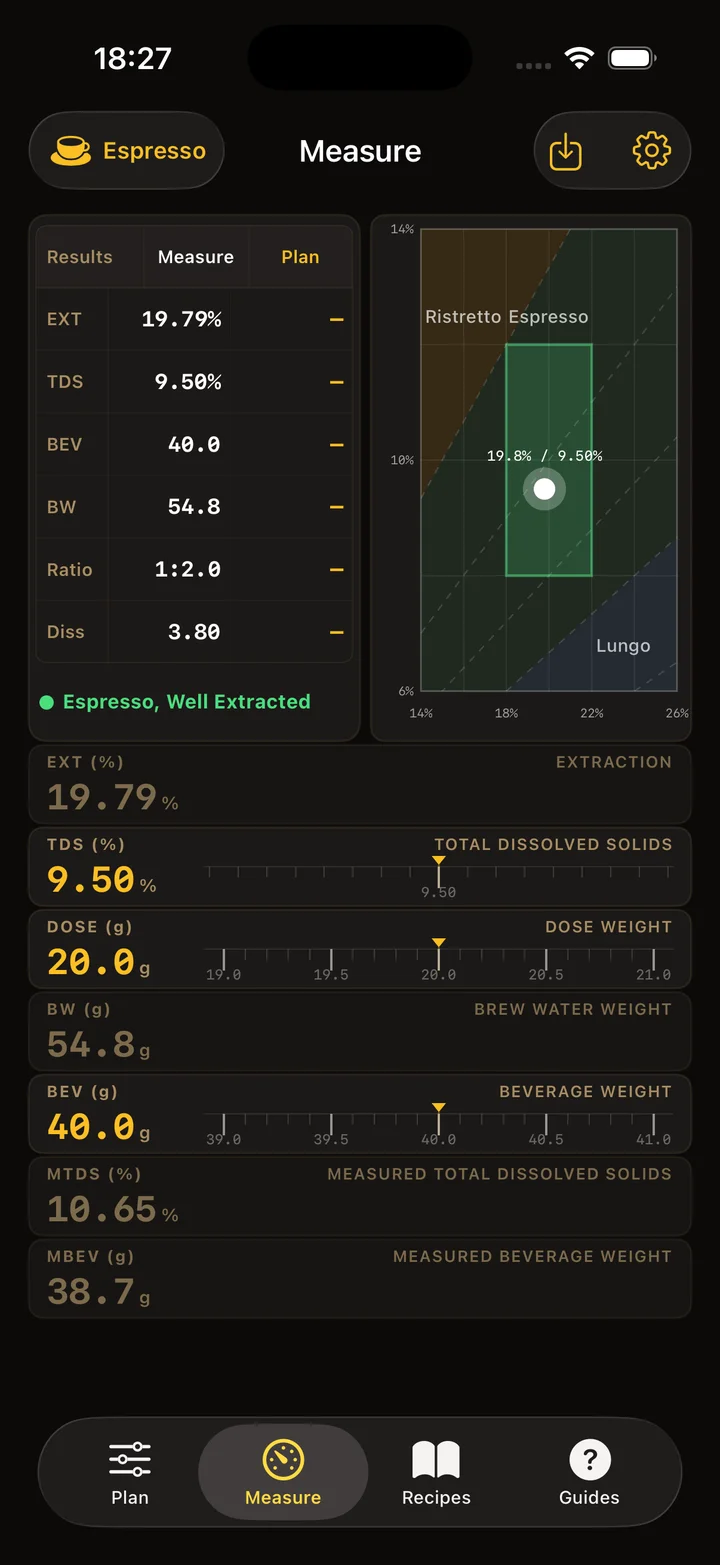Tap the MTDS (%) value 10.65
720x1565 pixels.
point(113,1210)
